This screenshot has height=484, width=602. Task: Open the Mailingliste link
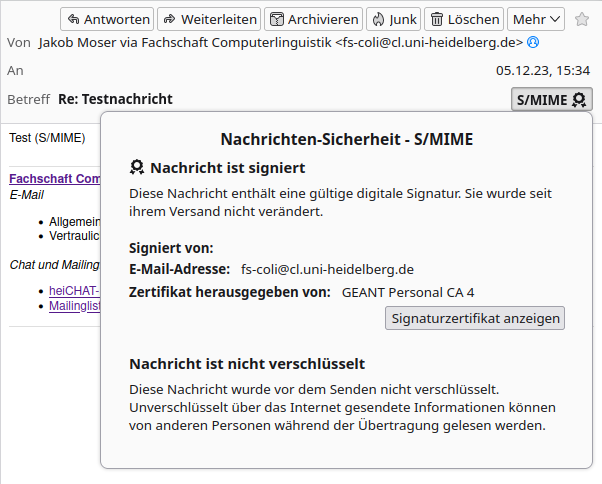74,306
